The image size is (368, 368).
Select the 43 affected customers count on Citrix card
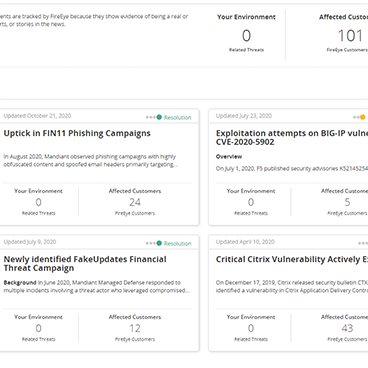coord(347,328)
